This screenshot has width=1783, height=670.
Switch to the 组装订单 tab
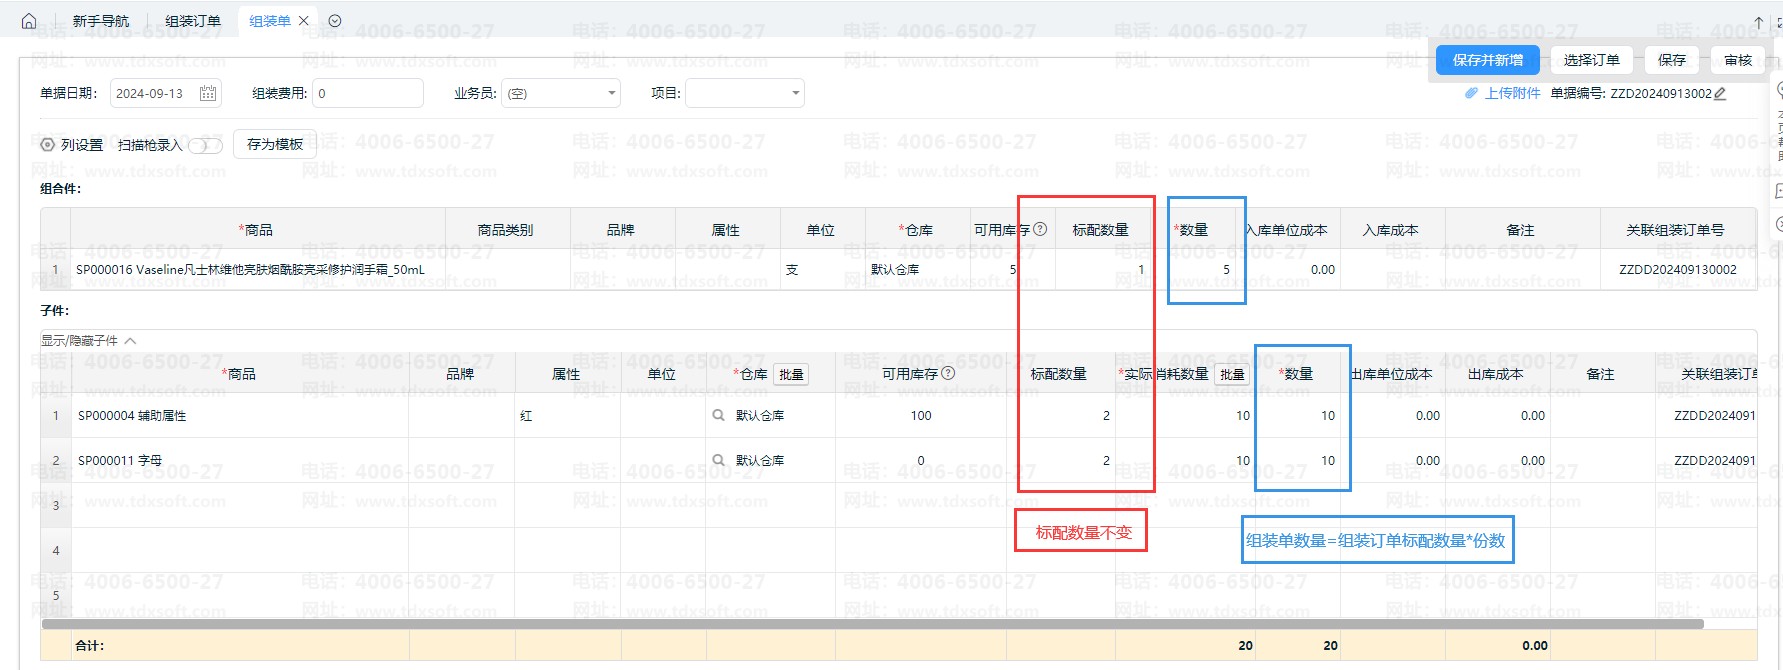coord(193,21)
